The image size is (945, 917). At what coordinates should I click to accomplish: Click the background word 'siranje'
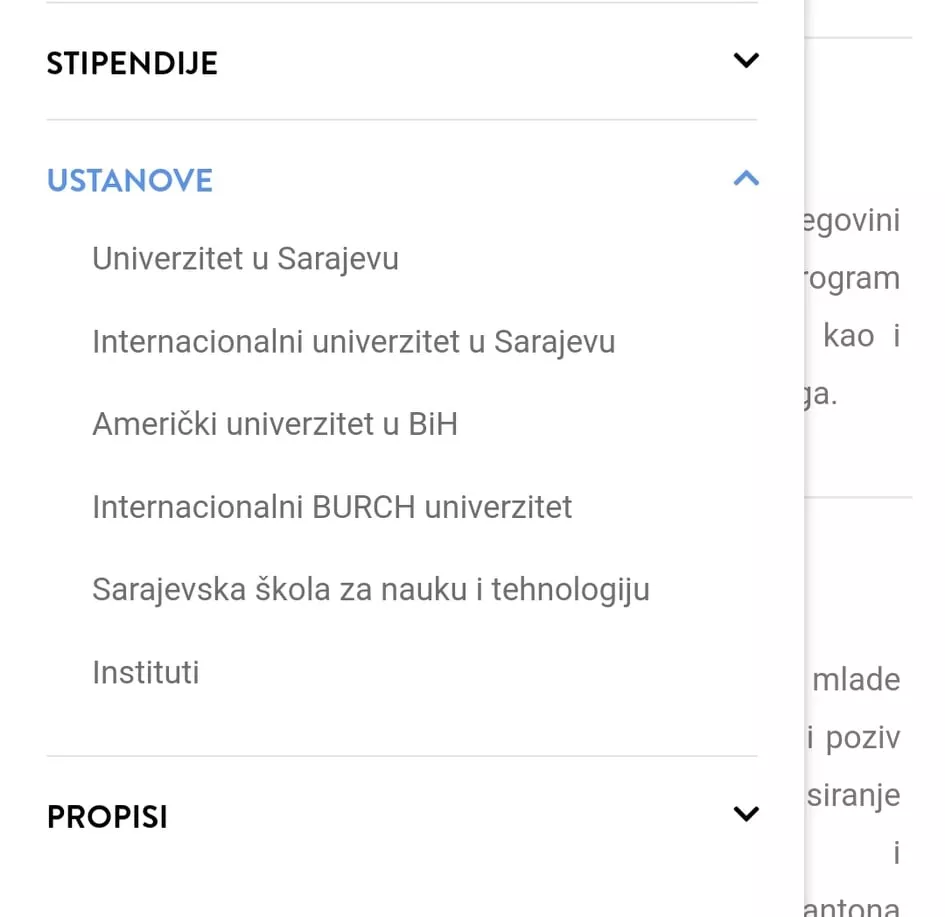point(855,796)
